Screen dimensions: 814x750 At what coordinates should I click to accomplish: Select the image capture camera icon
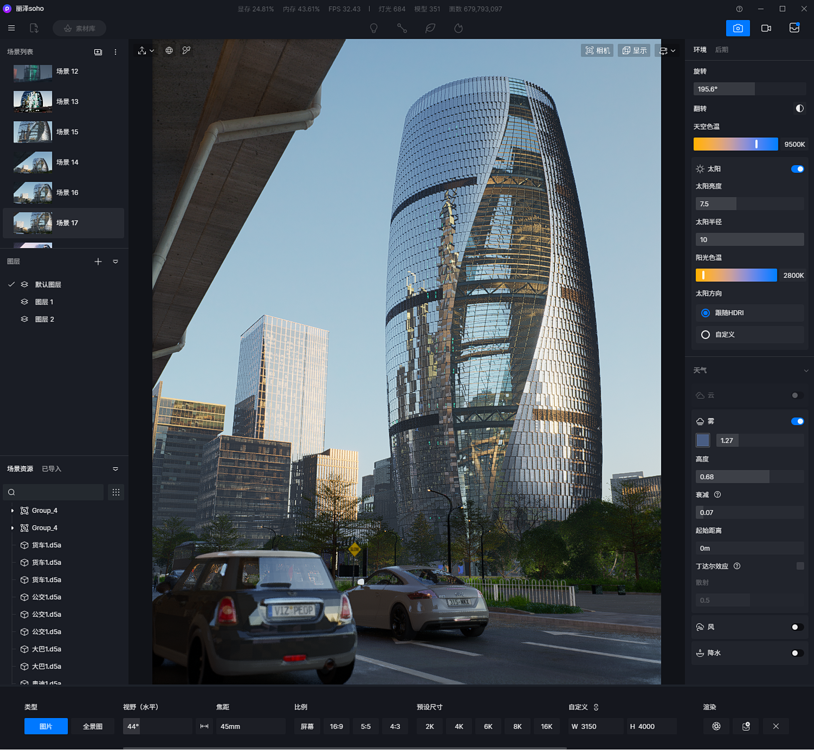point(737,28)
